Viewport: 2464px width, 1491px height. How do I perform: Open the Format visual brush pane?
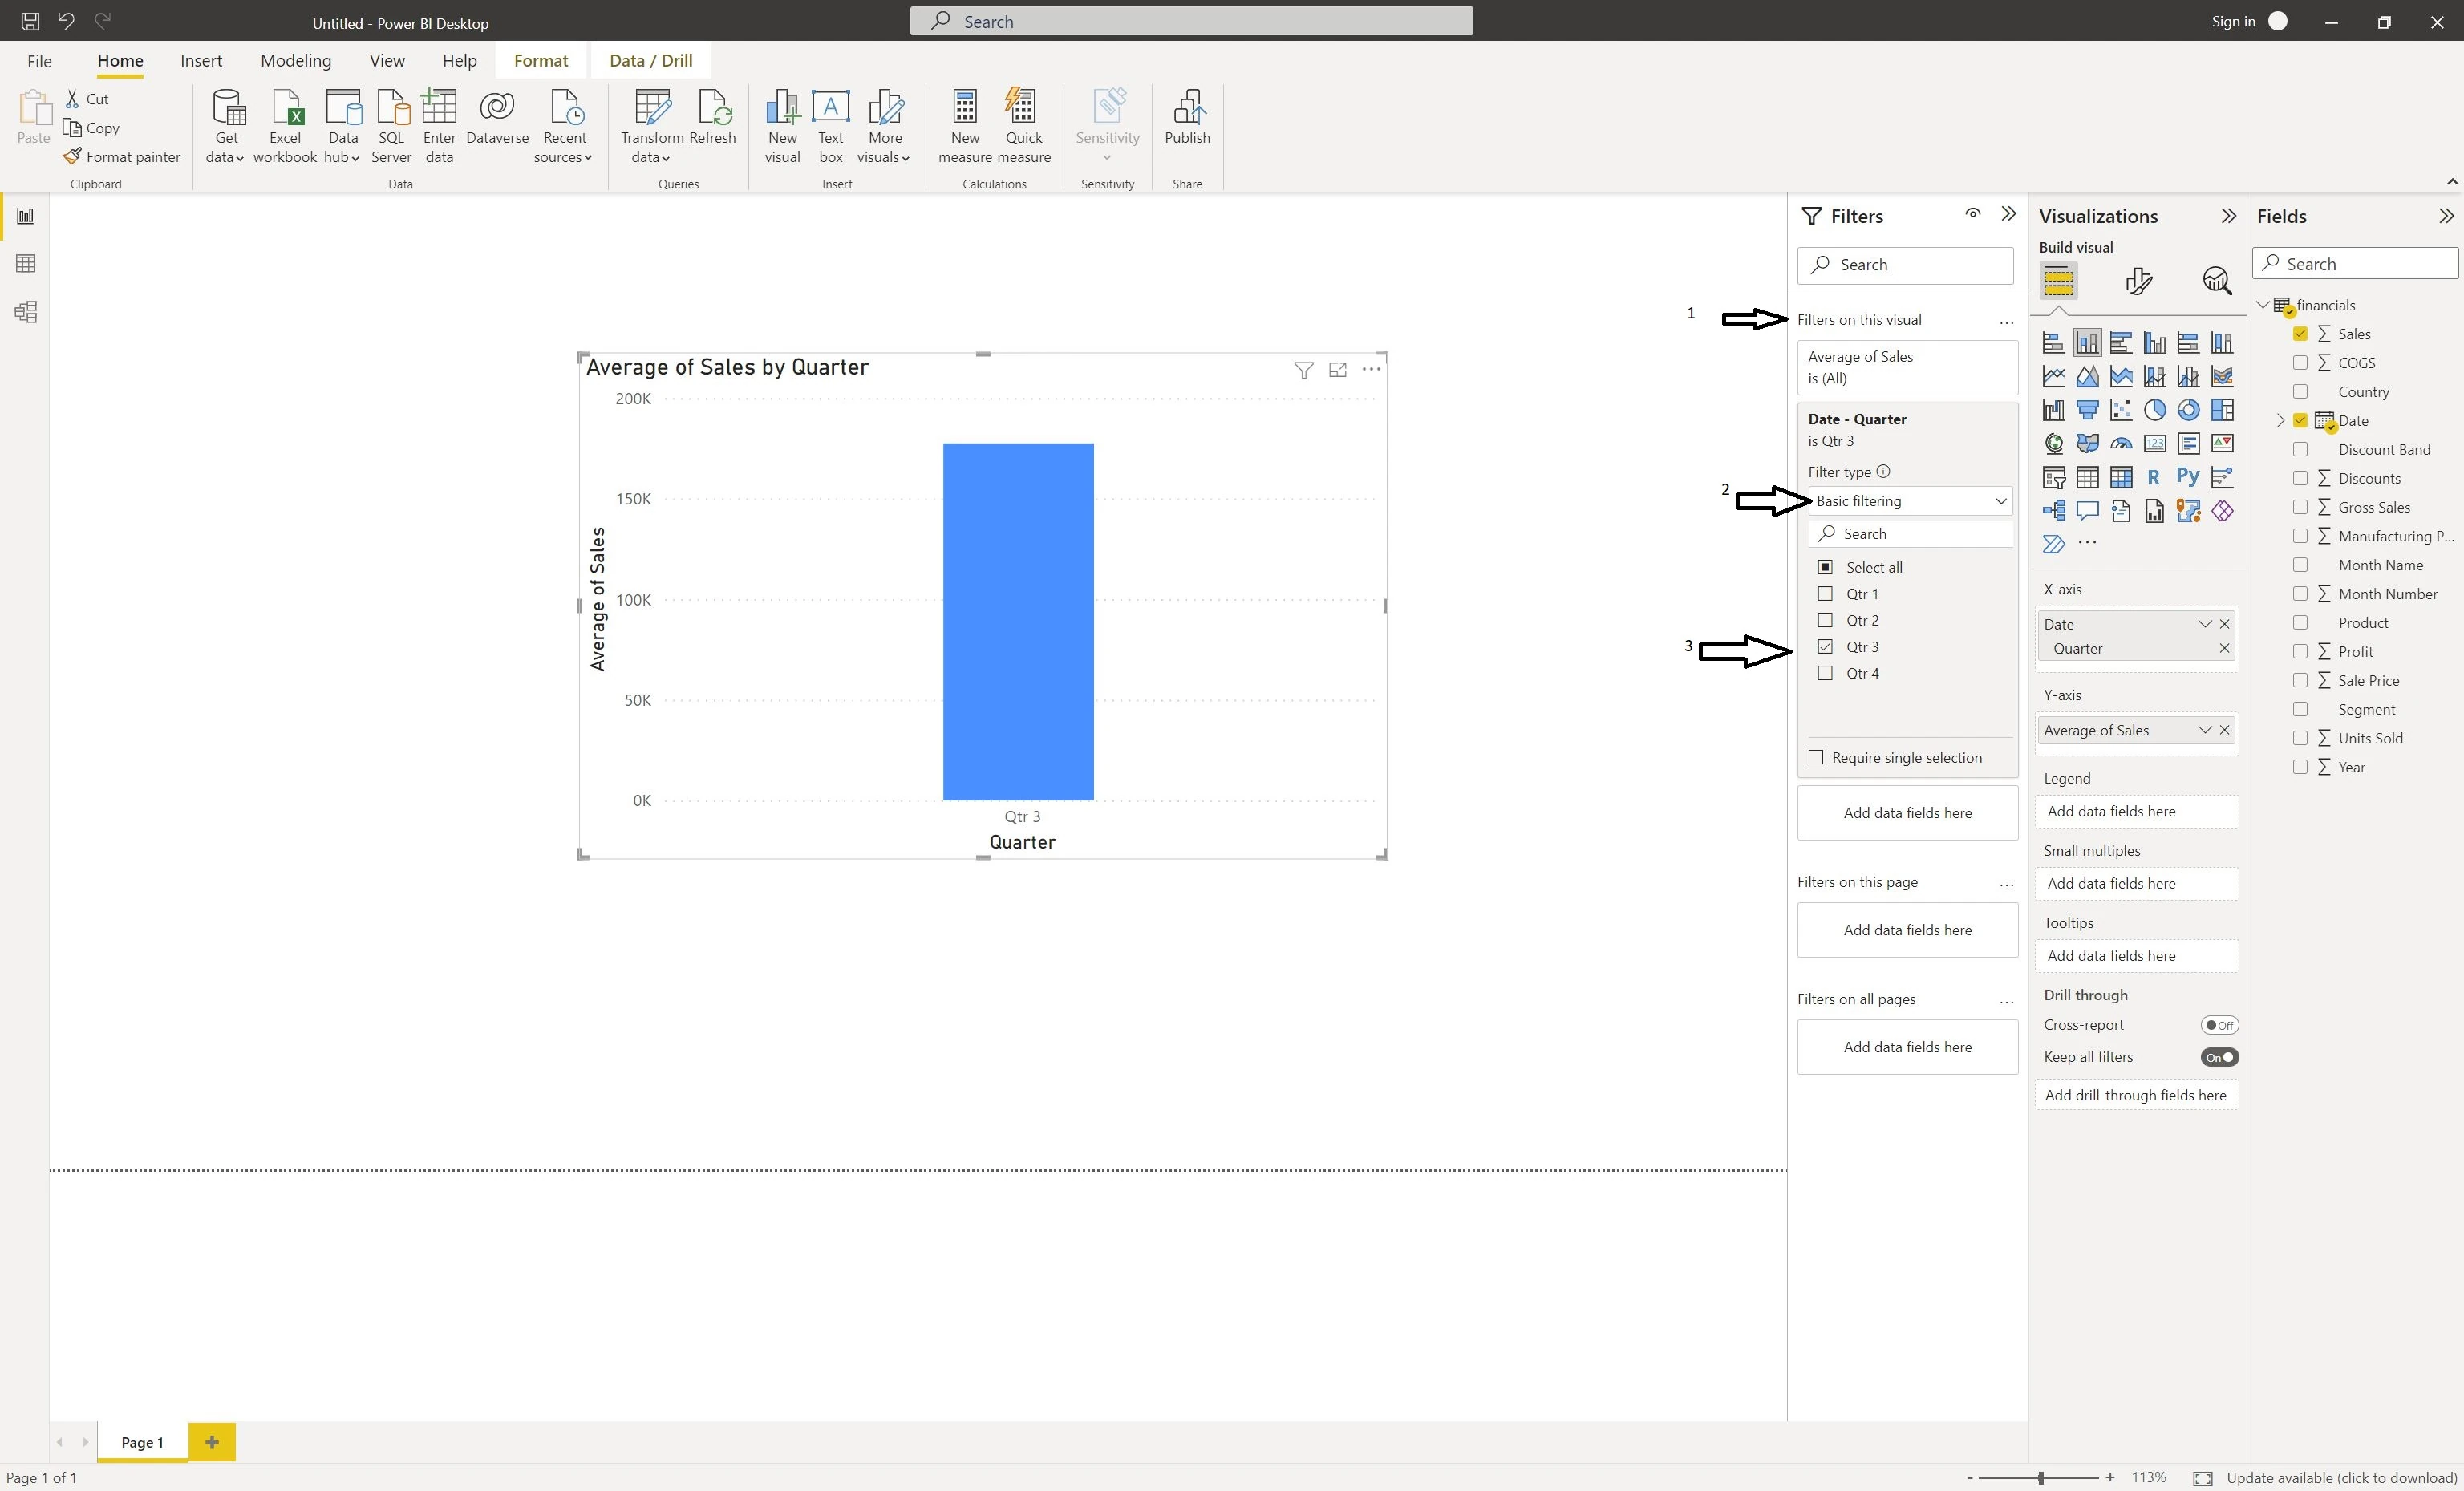2138,282
